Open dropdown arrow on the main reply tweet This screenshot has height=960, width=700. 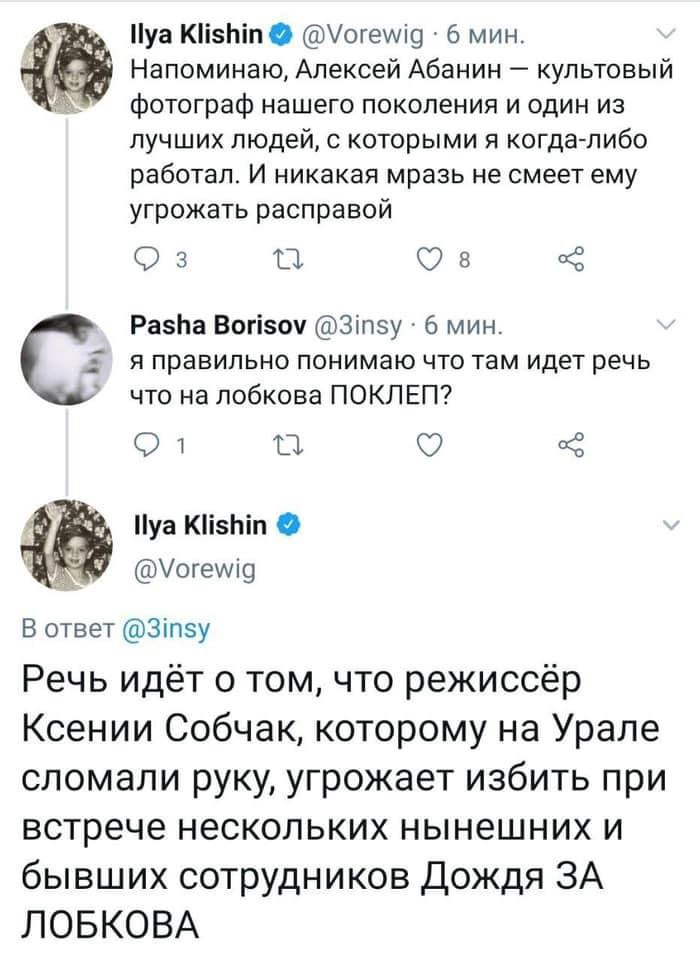click(x=667, y=525)
